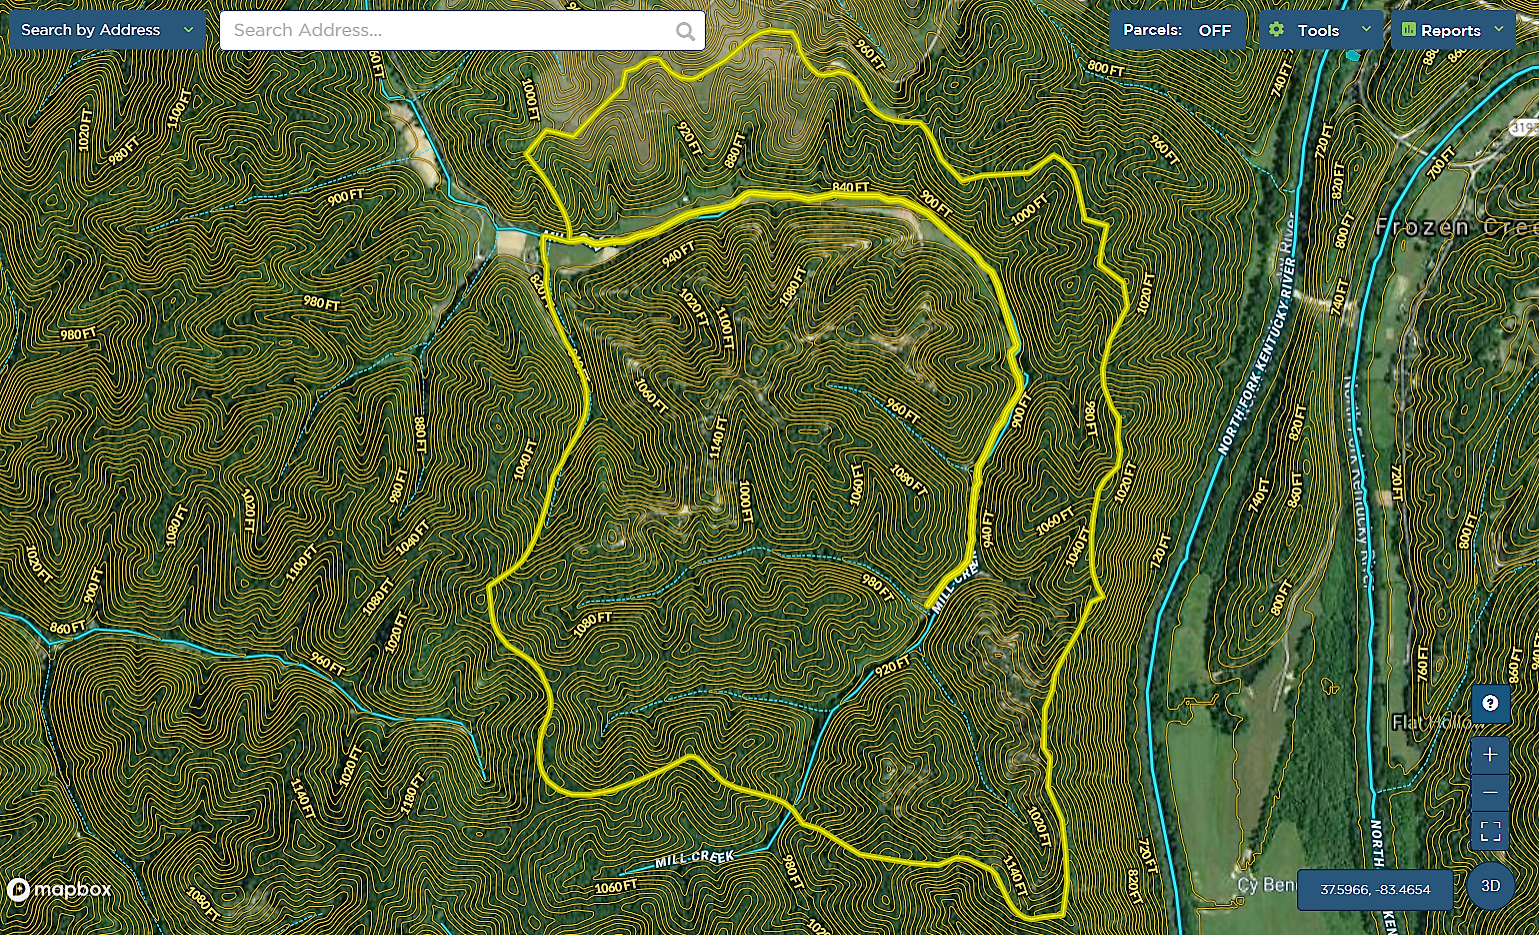Image resolution: width=1539 pixels, height=935 pixels.
Task: Open the Reports menu label
Action: [x=1450, y=30]
